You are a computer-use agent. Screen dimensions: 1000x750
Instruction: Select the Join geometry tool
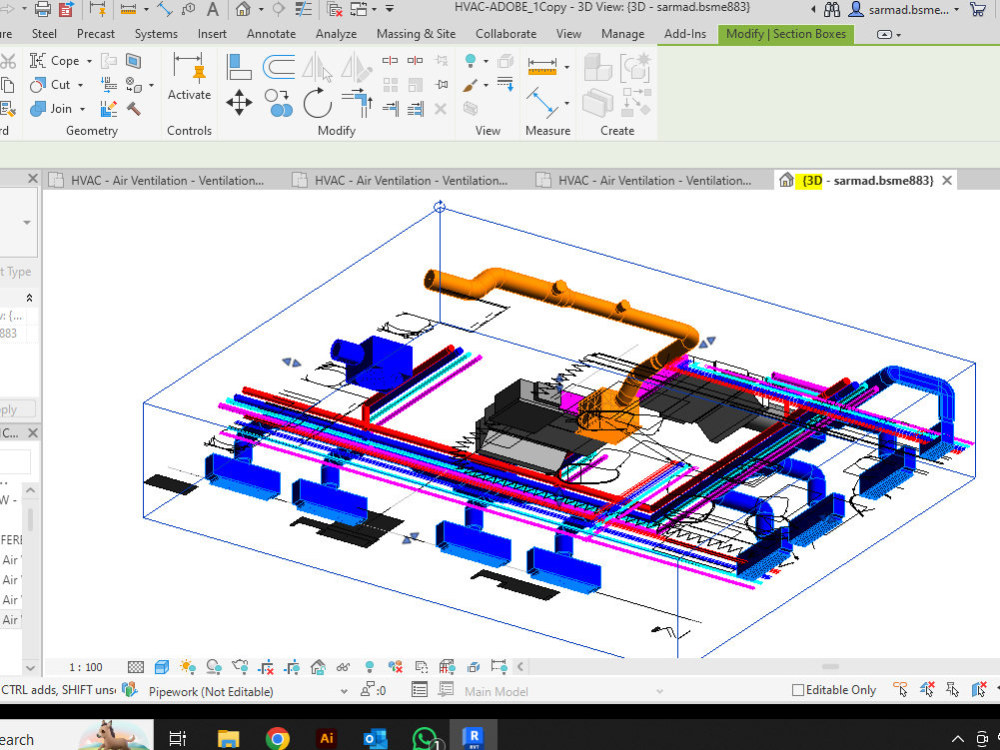click(51, 108)
